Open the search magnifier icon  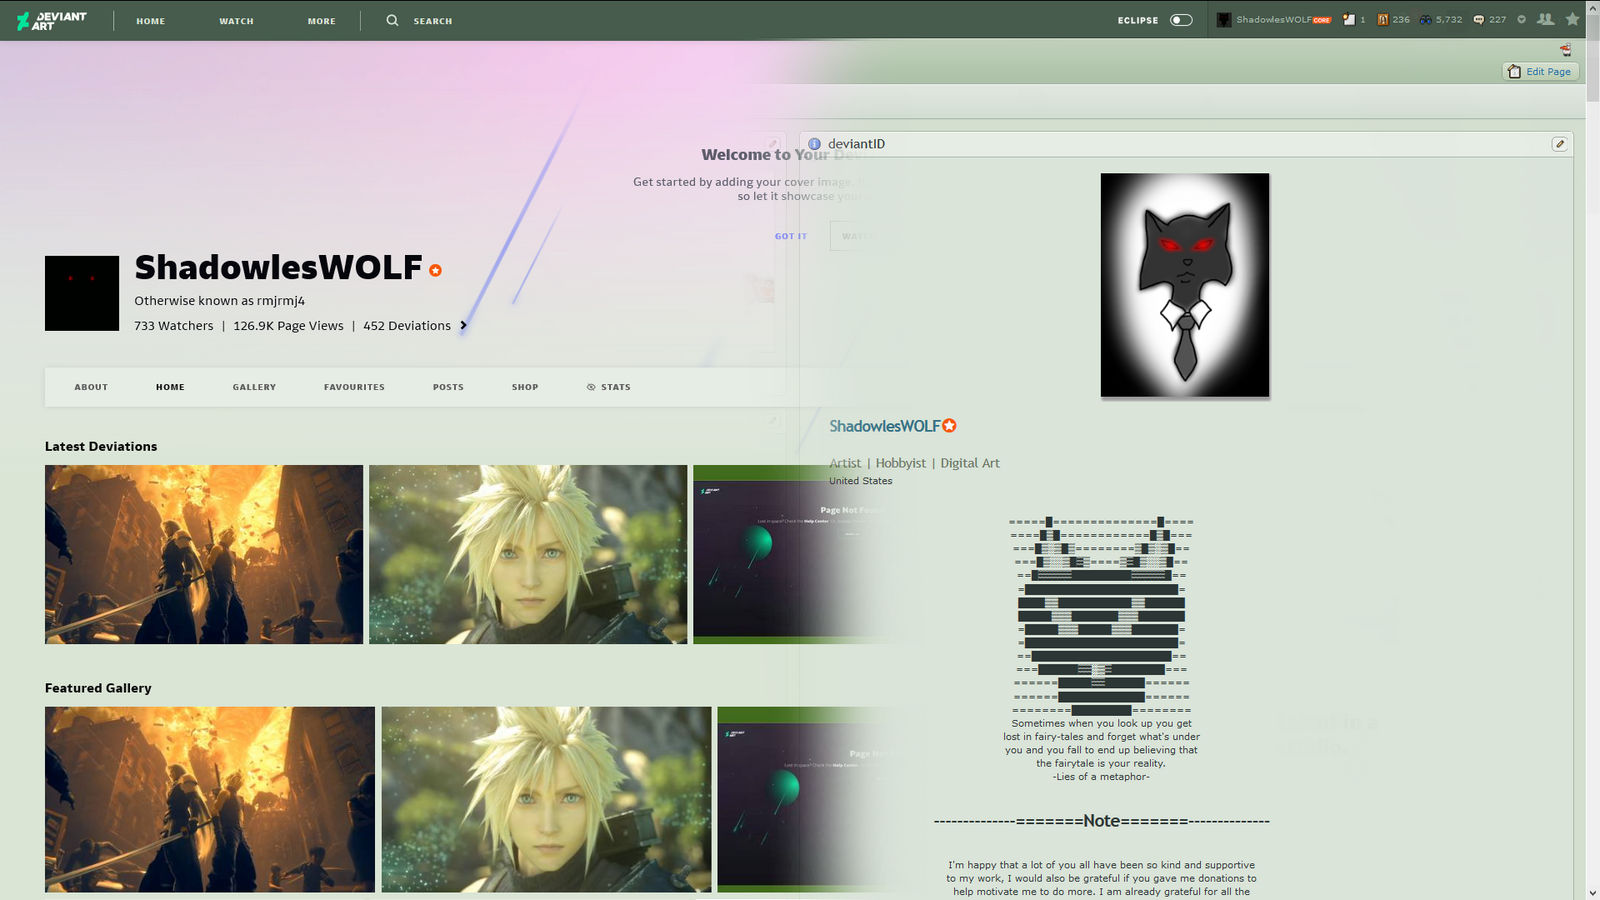pos(392,20)
